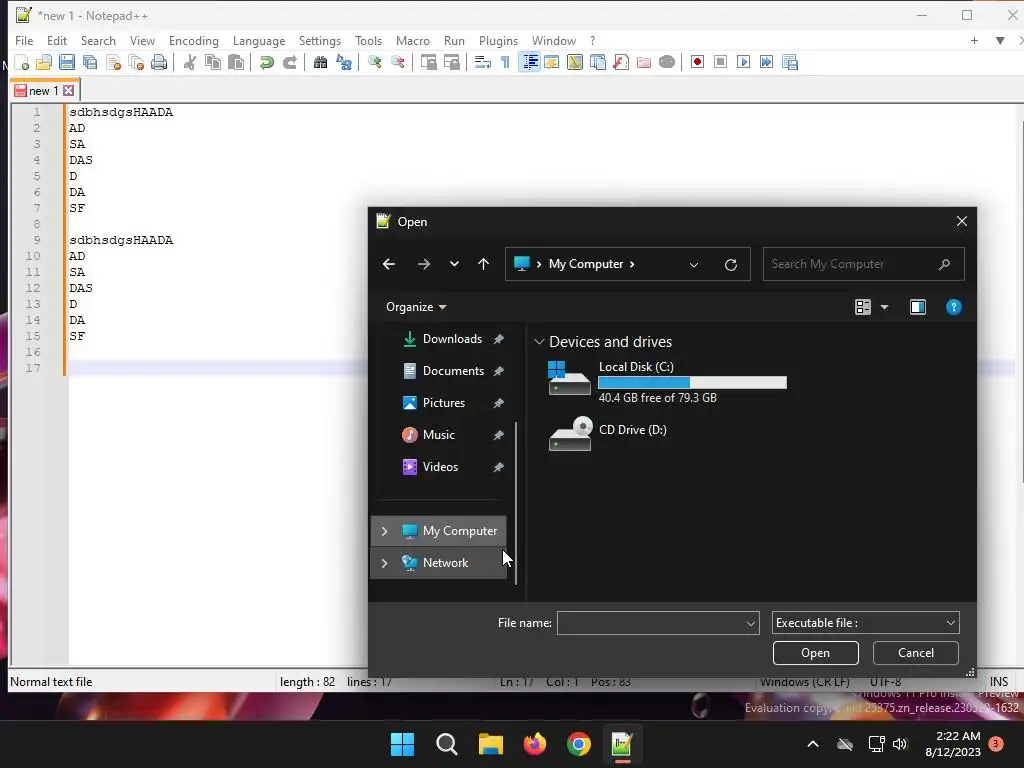Image resolution: width=1024 pixels, height=768 pixels.
Task: Expand the Network tree node
Action: point(385,563)
